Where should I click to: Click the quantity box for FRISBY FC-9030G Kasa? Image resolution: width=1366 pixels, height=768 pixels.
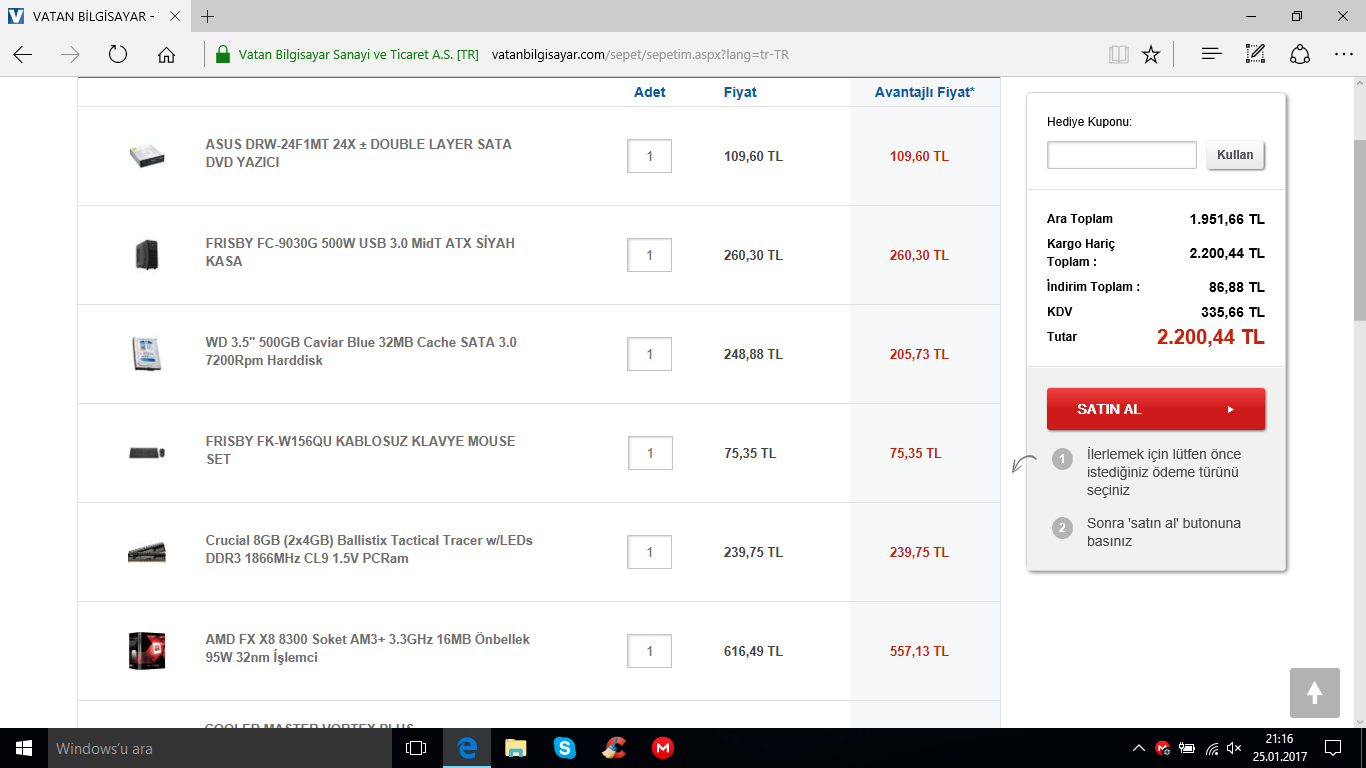(650, 255)
